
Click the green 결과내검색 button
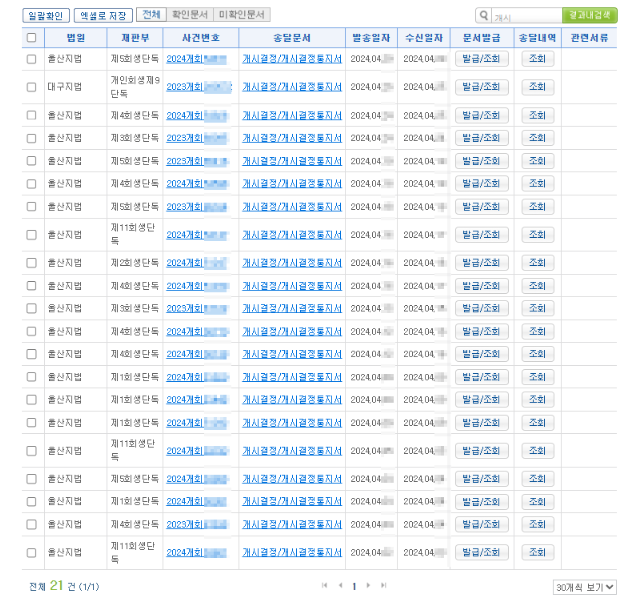point(590,16)
